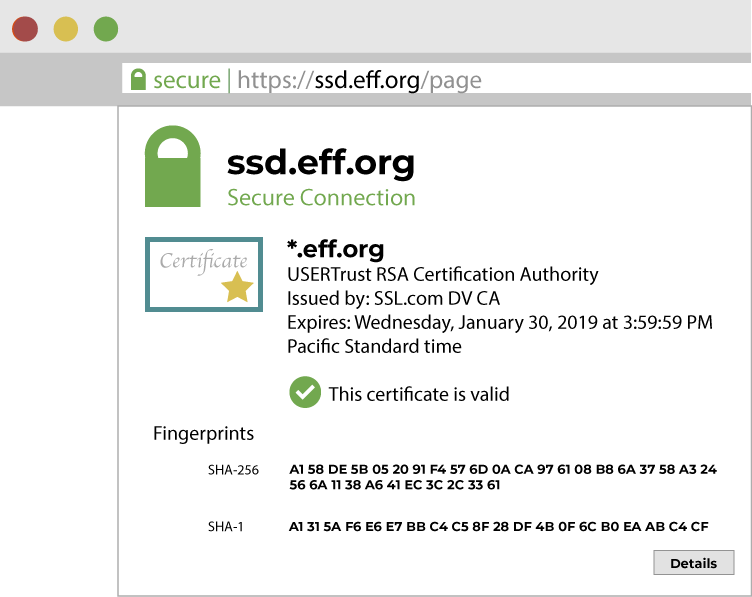The image size is (752, 597).
Task: Select the ssd.eff.org site heading
Action: [x=320, y=162]
